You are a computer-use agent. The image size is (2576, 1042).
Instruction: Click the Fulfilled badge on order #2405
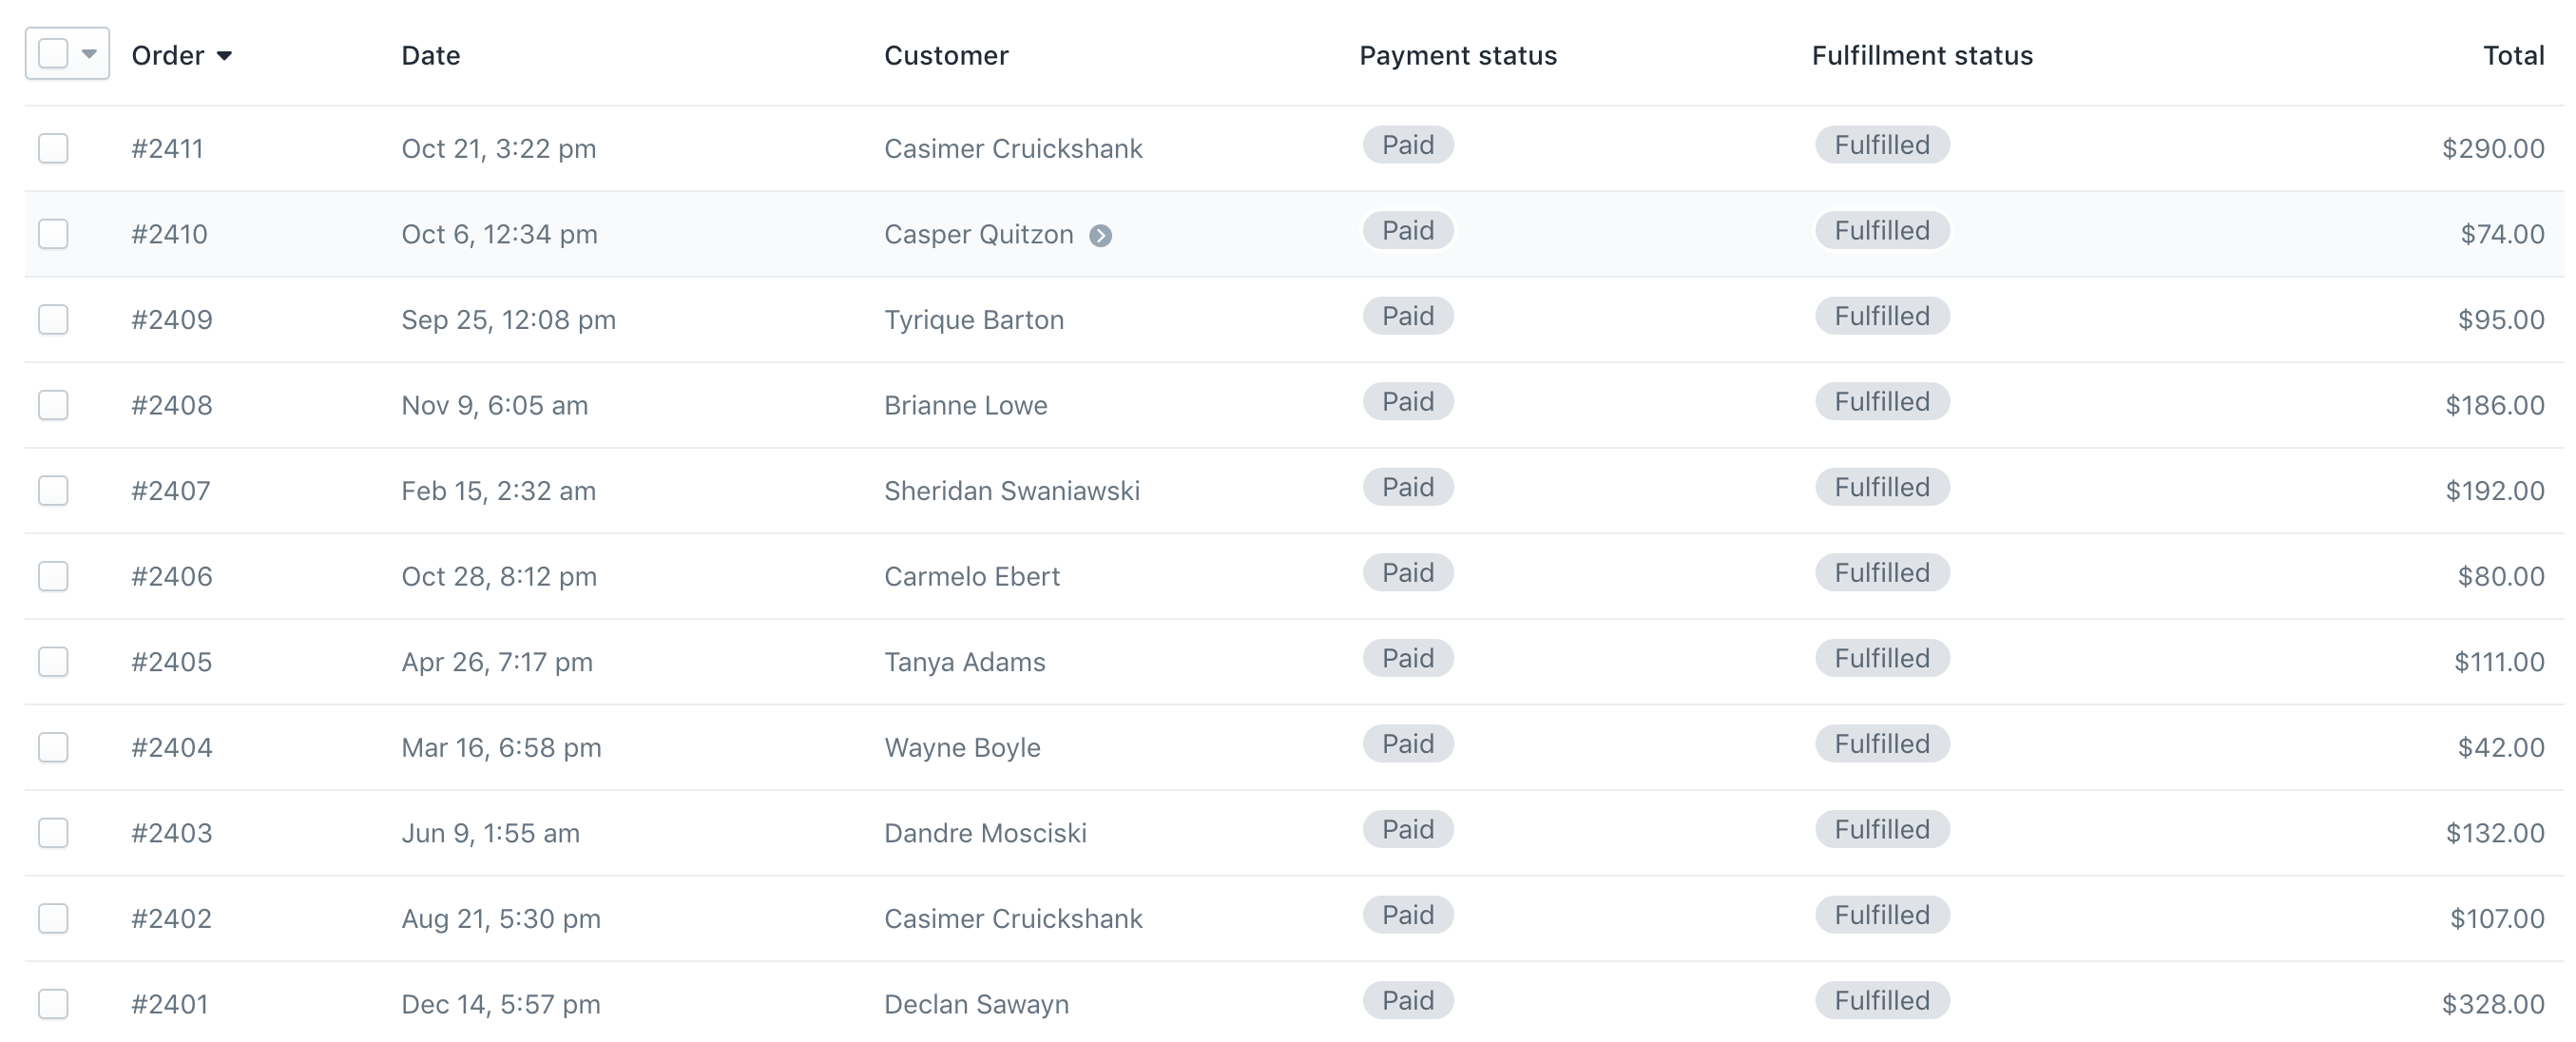1881,658
